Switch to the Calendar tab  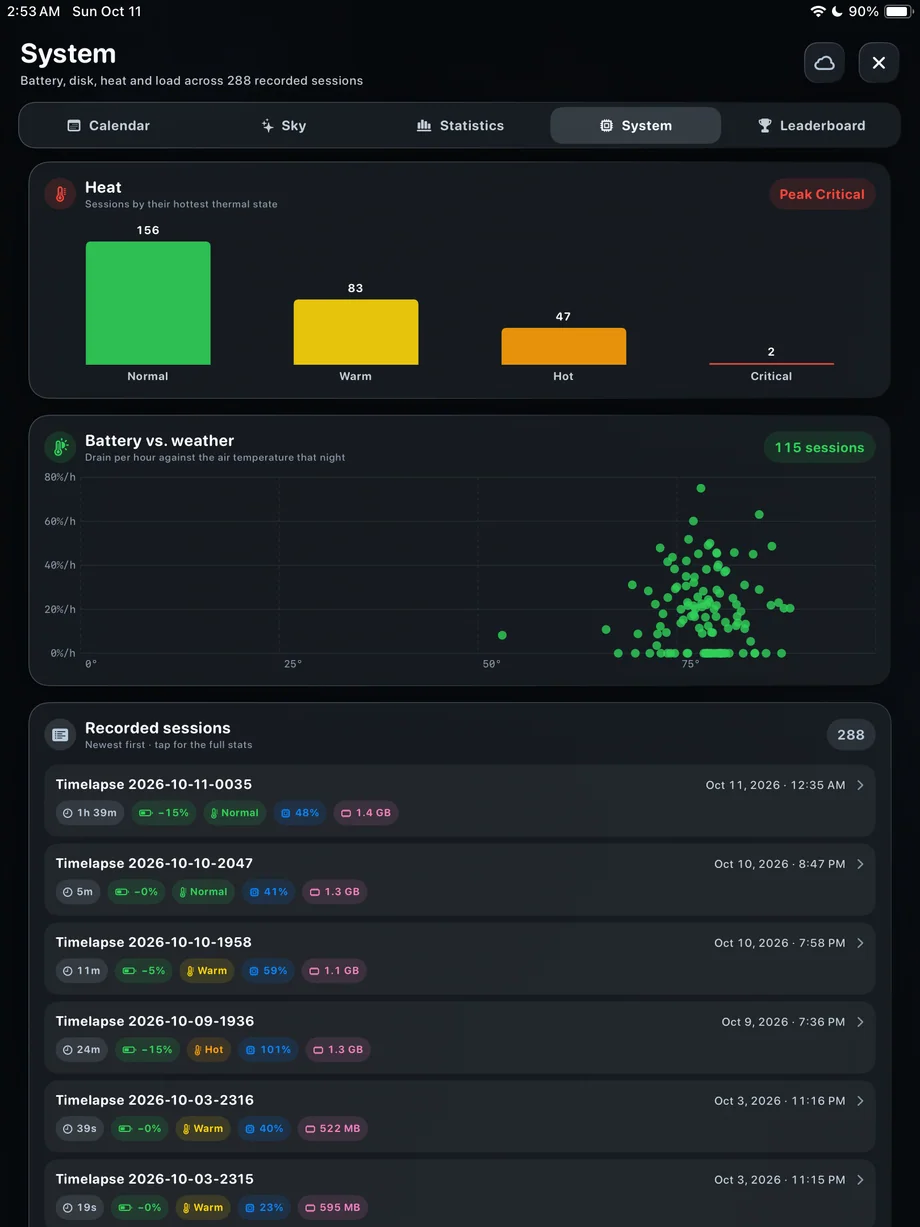108,126
